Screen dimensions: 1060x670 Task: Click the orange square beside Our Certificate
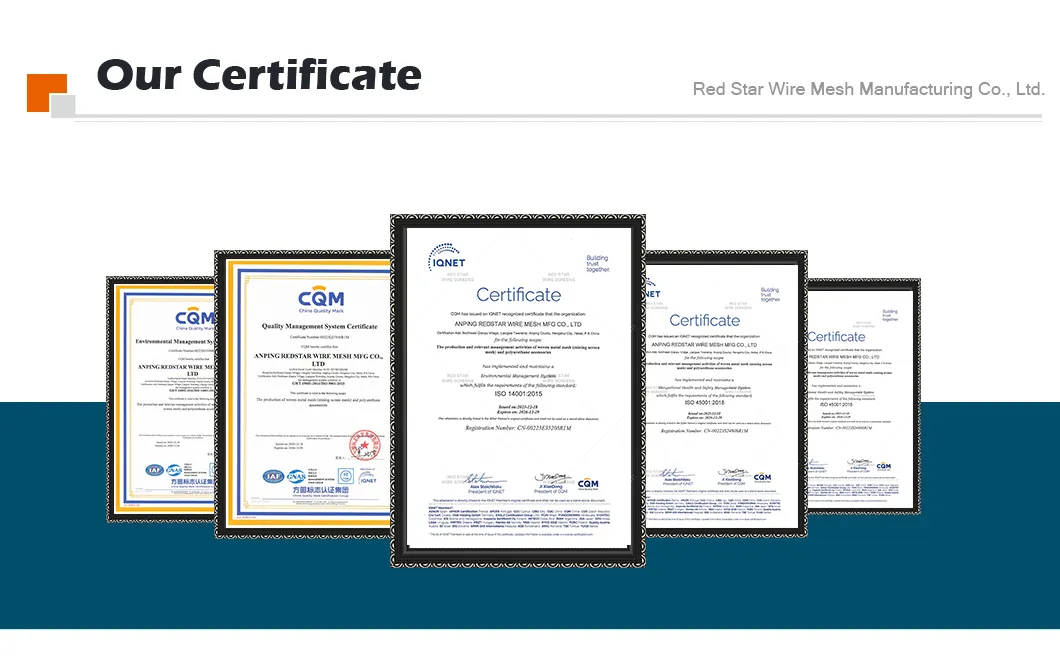click(46, 92)
